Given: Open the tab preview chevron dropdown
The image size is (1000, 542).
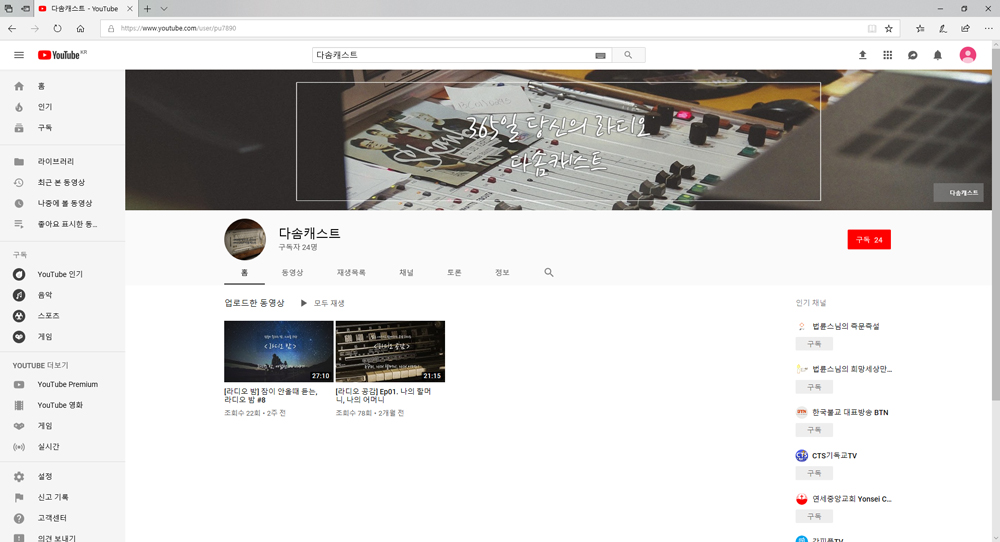Looking at the screenshot, I should (164, 9).
